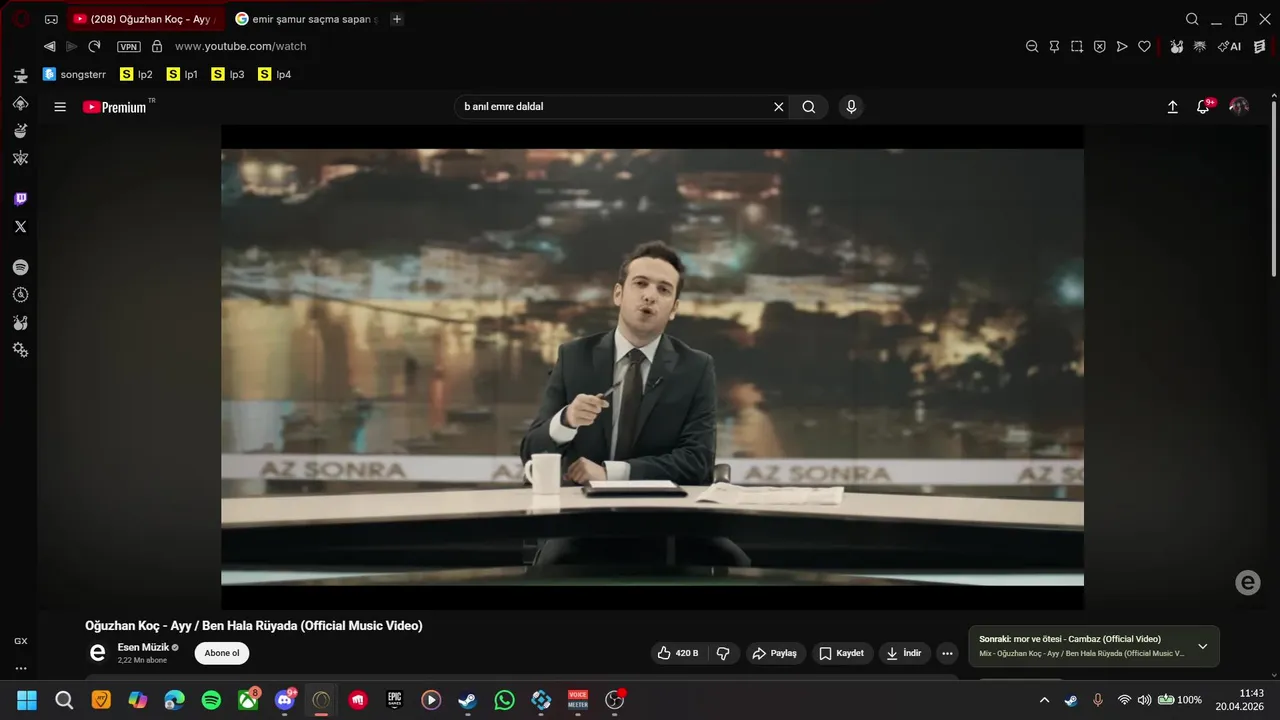Open Esen Müzik channel avatar
This screenshot has height=720, width=1280.
coord(97,653)
